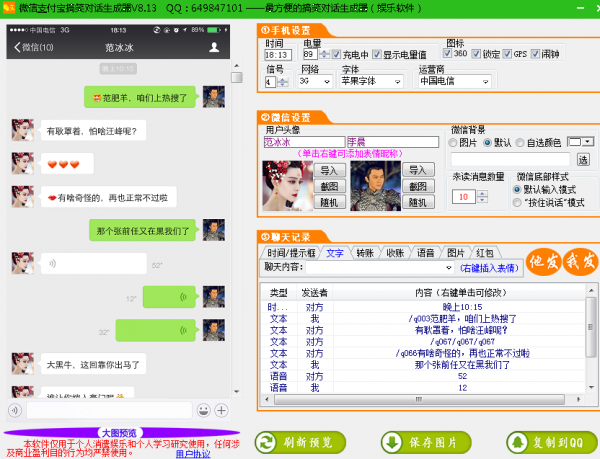
Task: Click the 范冰冰 nickname input field
Action: (x=304, y=142)
